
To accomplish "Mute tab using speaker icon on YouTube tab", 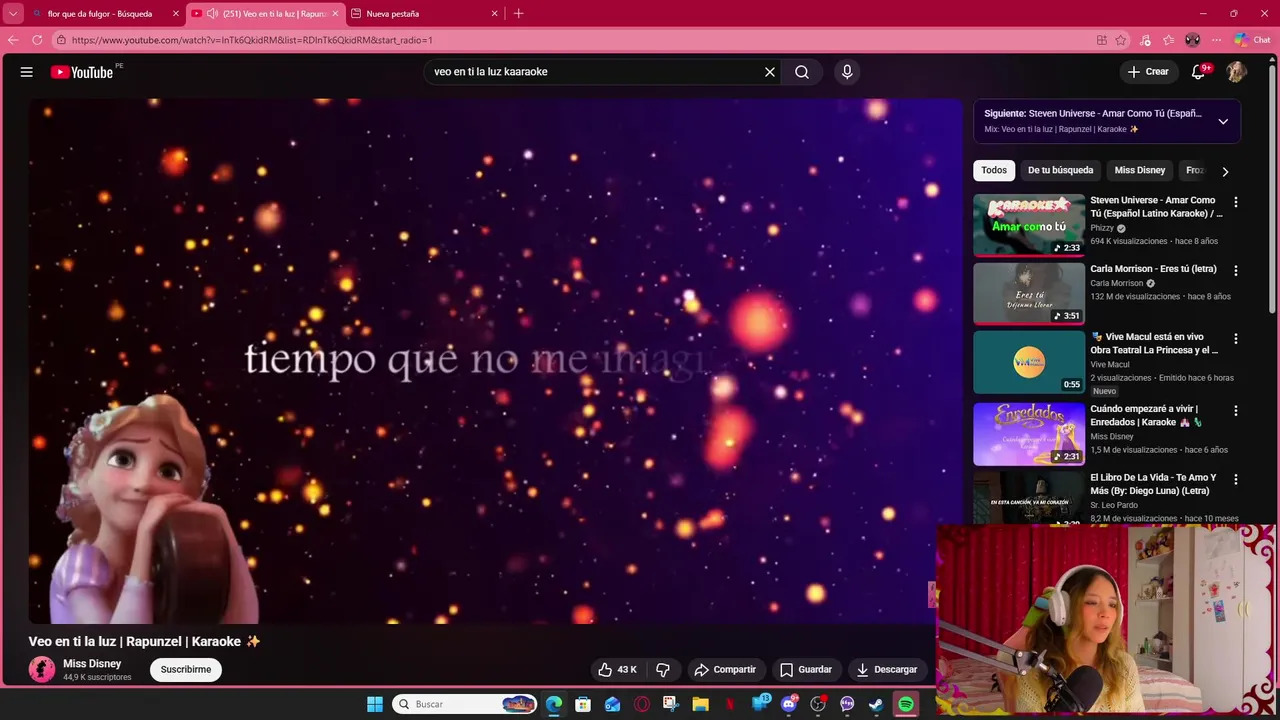I will [212, 14].
